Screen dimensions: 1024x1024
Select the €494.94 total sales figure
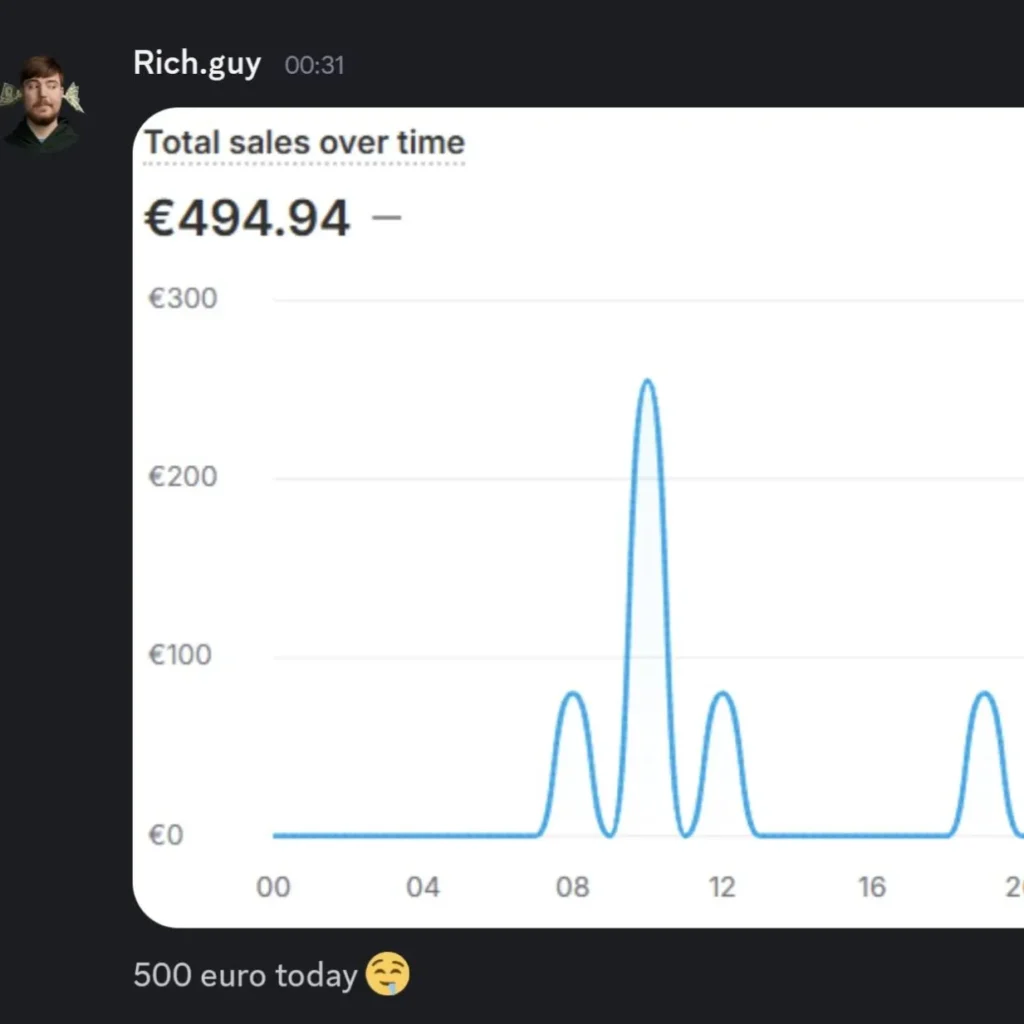(x=247, y=218)
